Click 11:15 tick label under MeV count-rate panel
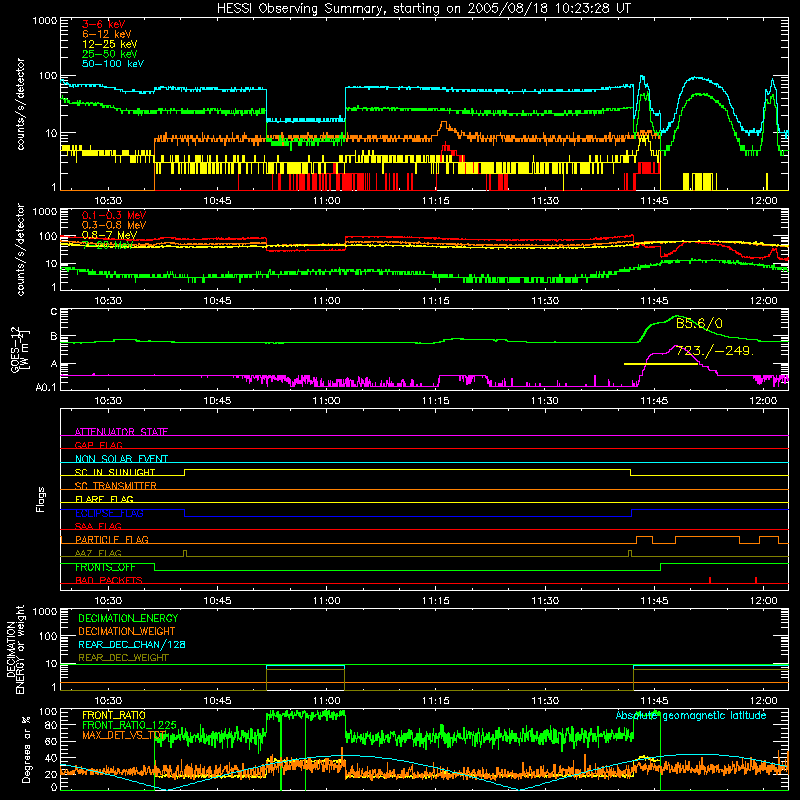Image resolution: width=800 pixels, height=800 pixels. [x=436, y=301]
